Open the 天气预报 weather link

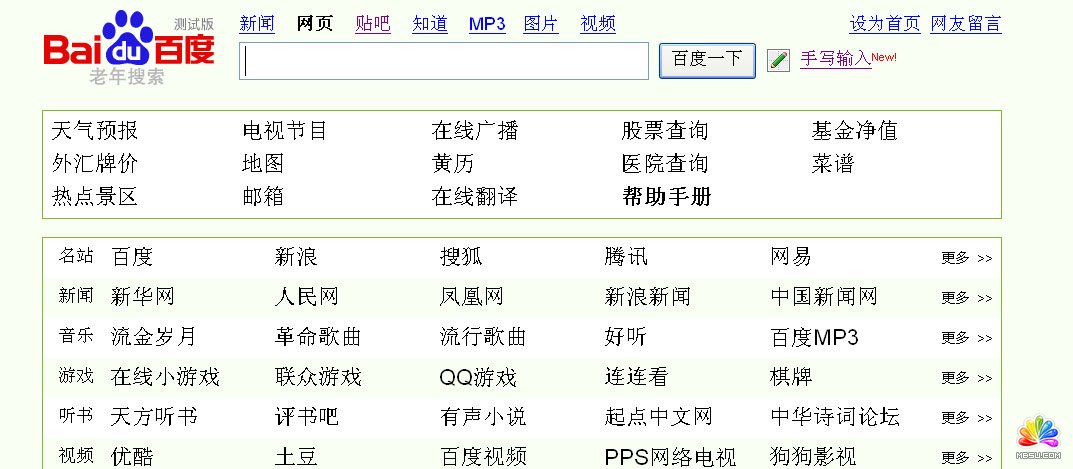[95, 131]
